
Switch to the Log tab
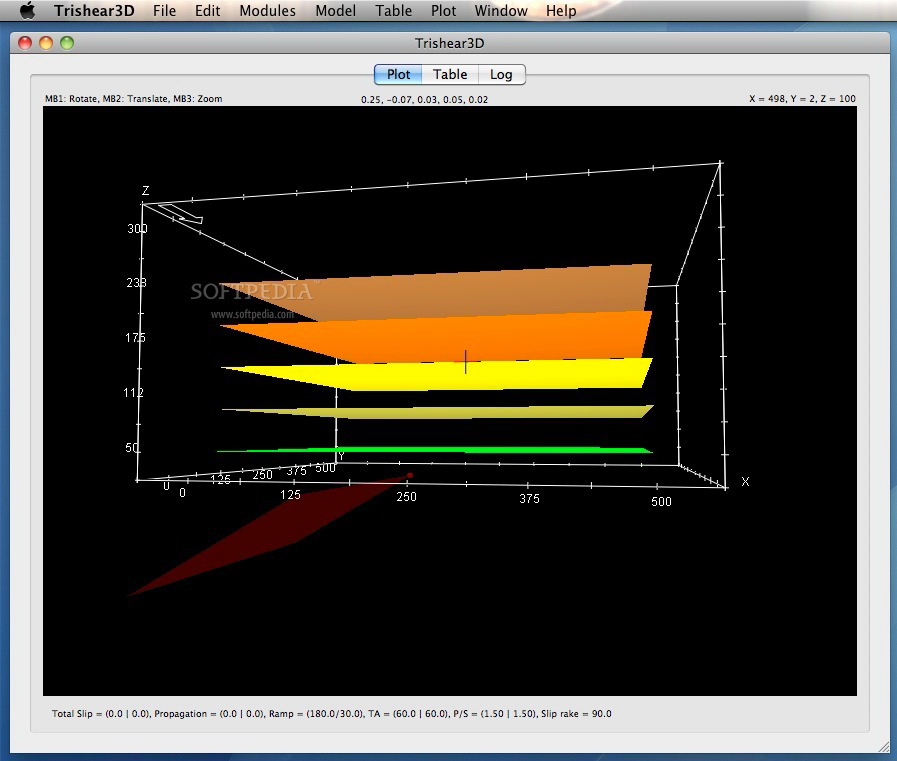501,74
